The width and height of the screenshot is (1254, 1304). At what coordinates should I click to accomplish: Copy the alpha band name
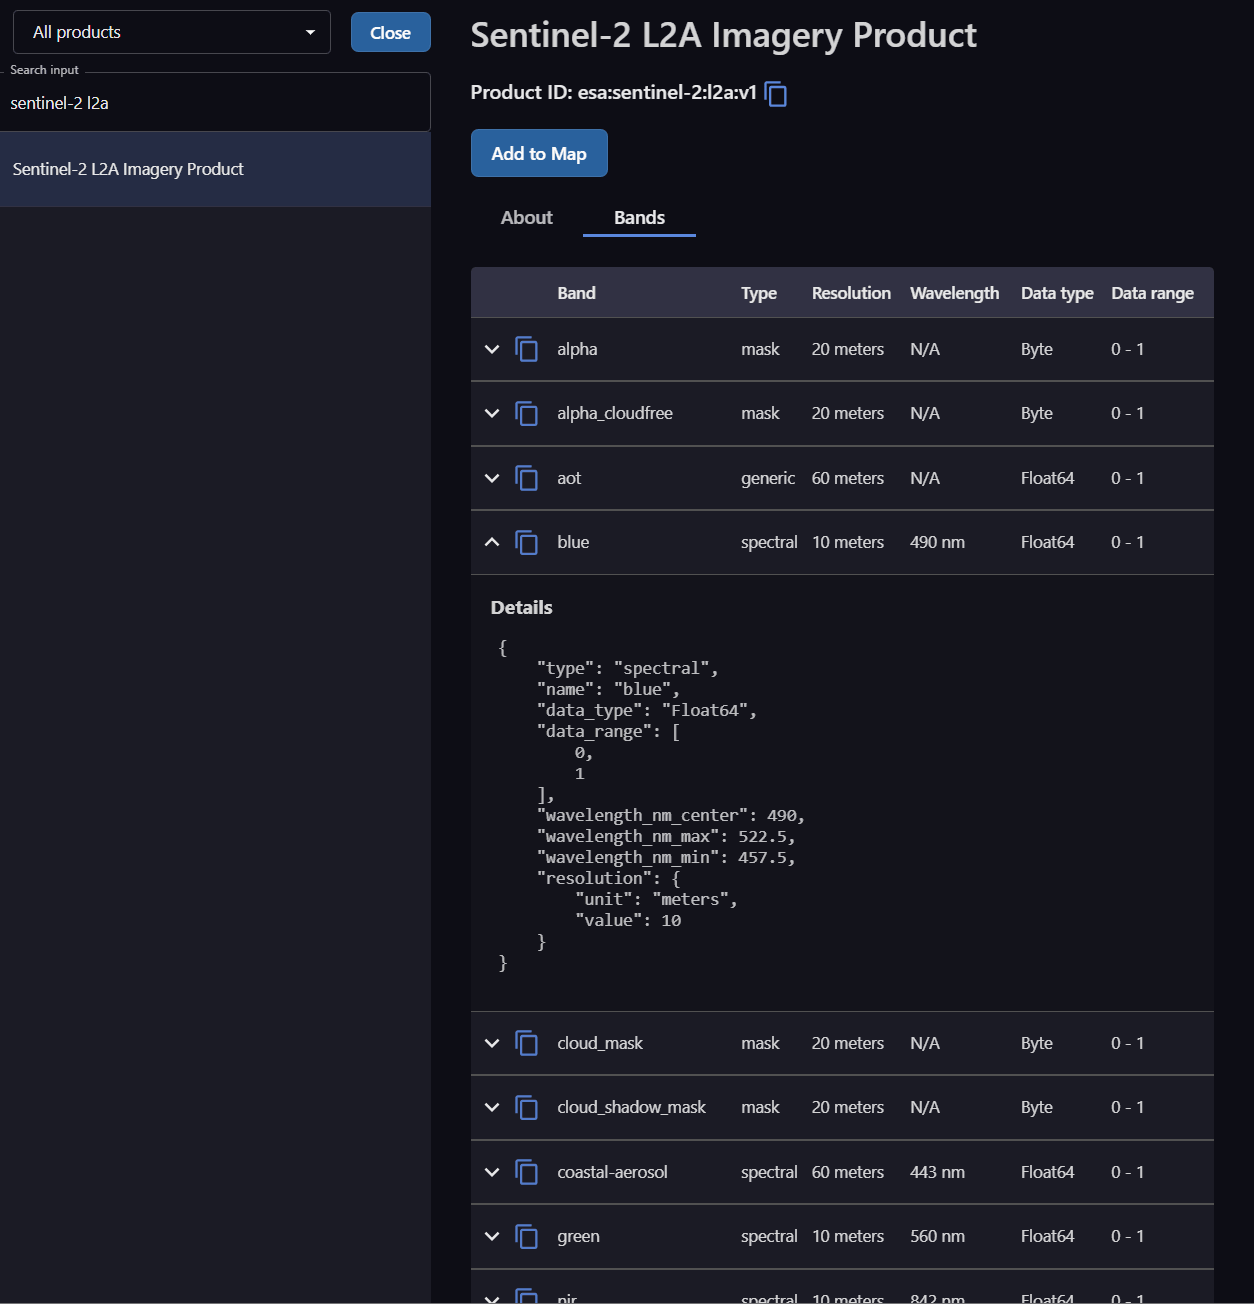pos(526,349)
